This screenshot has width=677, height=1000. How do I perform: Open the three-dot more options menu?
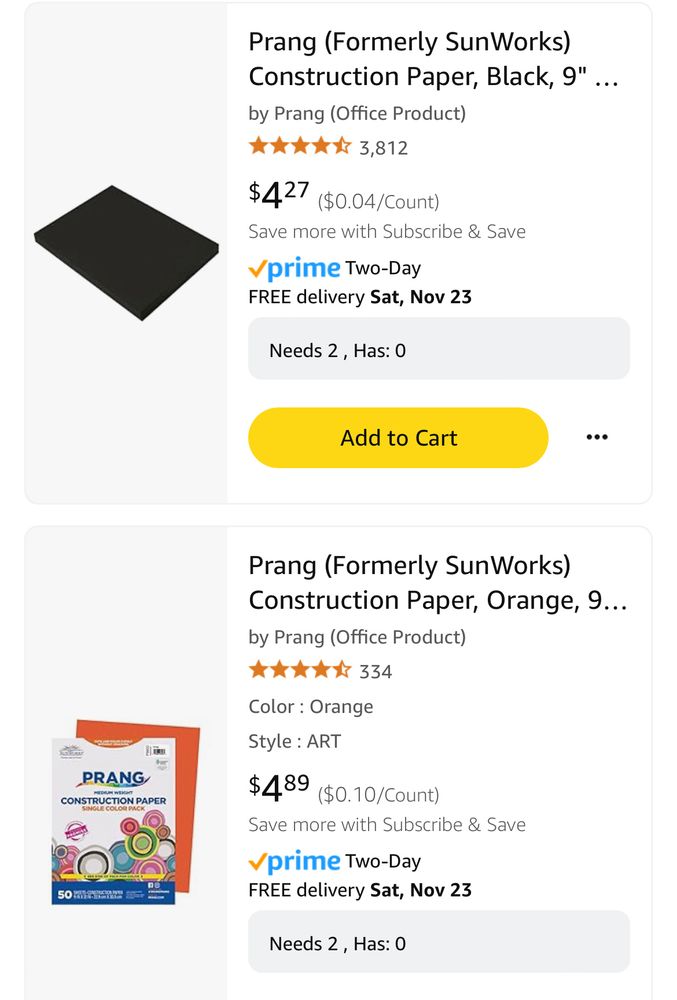pyautogui.click(x=597, y=437)
